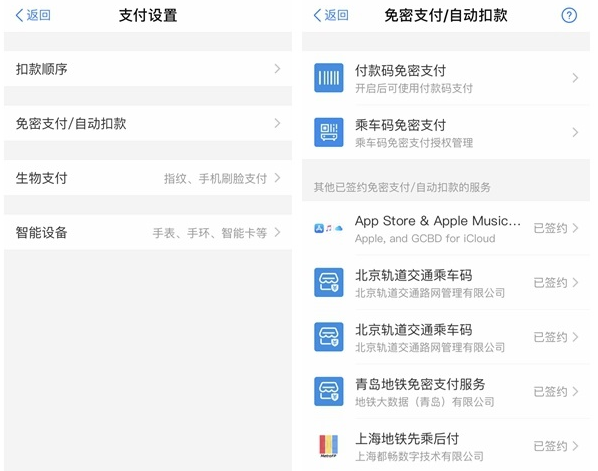The image size is (598, 471).
Task: Open 青岛地铁免密支付服务 entry
Action: coord(446,391)
